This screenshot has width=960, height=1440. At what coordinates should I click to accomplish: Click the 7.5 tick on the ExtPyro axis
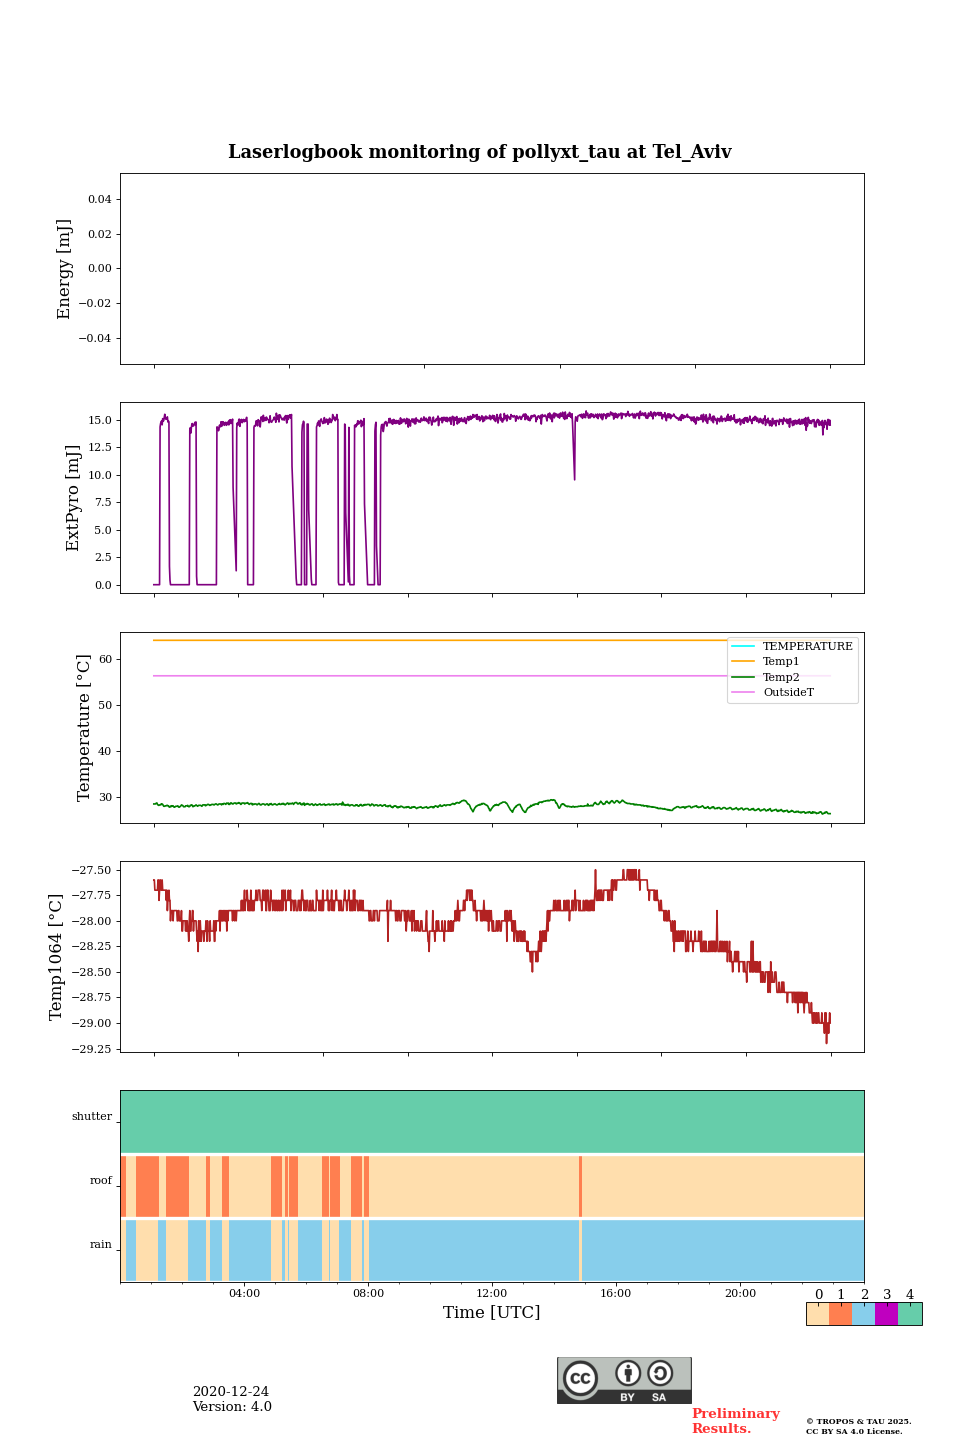(x=104, y=502)
